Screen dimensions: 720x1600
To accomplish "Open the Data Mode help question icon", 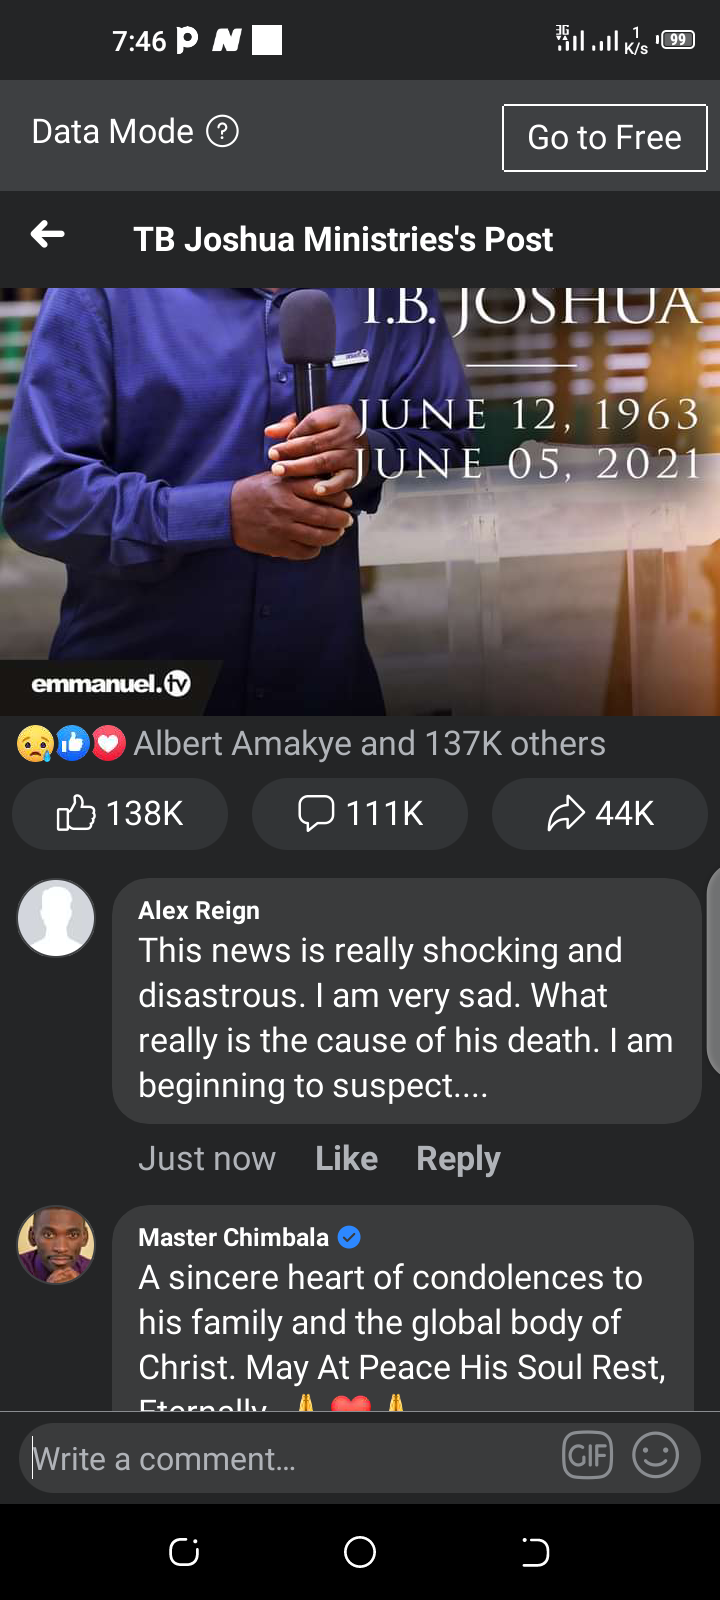I will click(x=222, y=131).
